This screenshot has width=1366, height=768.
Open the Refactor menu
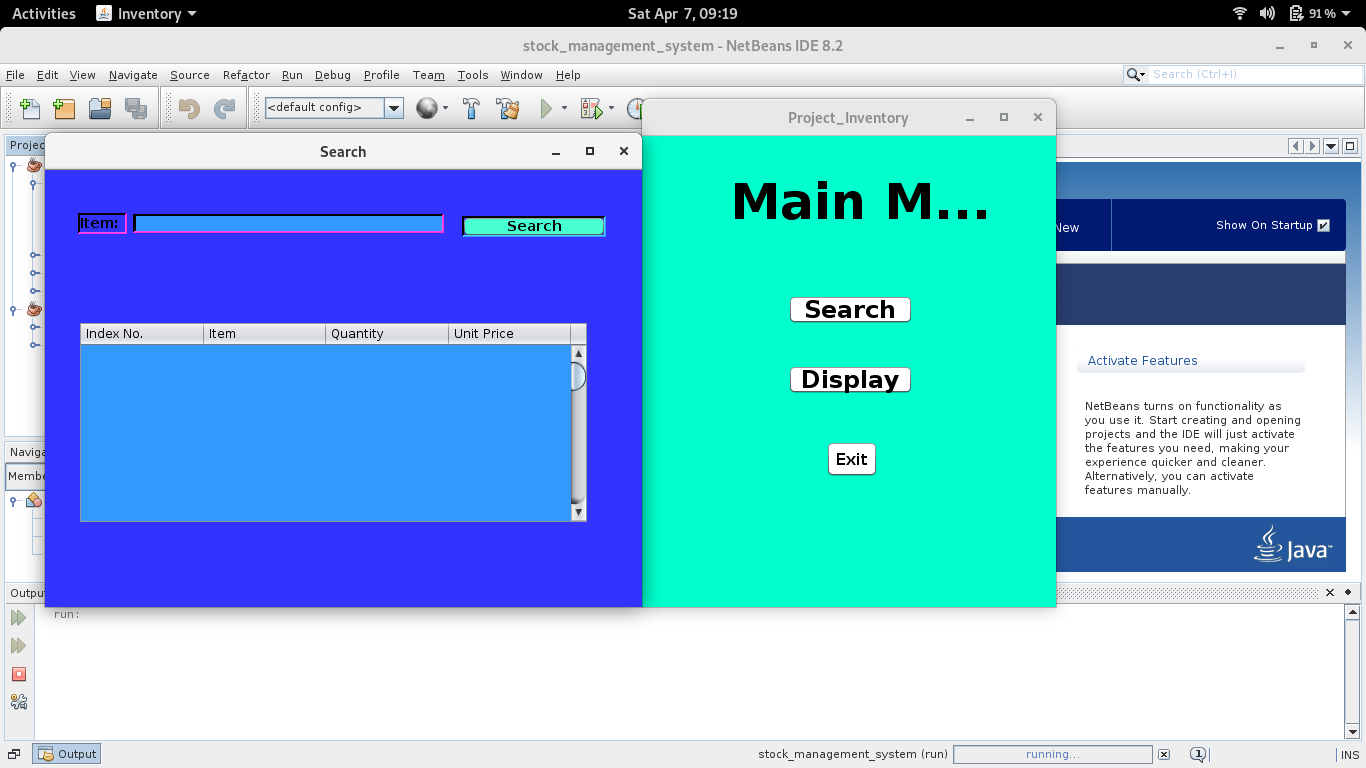246,75
